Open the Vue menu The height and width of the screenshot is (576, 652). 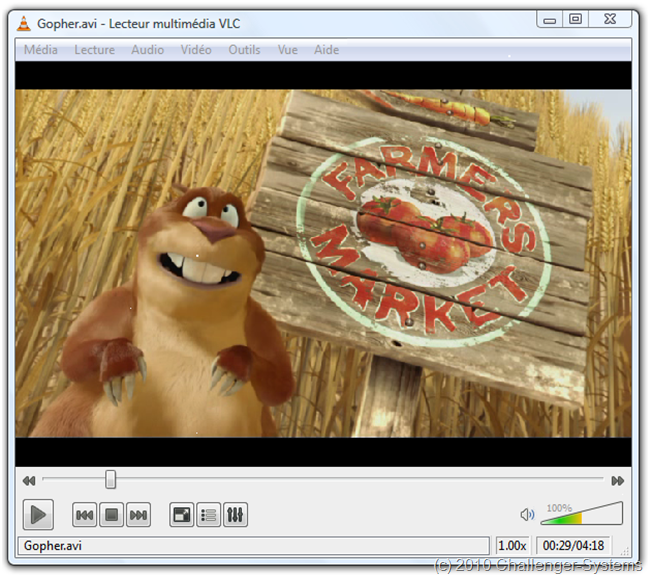(x=288, y=50)
